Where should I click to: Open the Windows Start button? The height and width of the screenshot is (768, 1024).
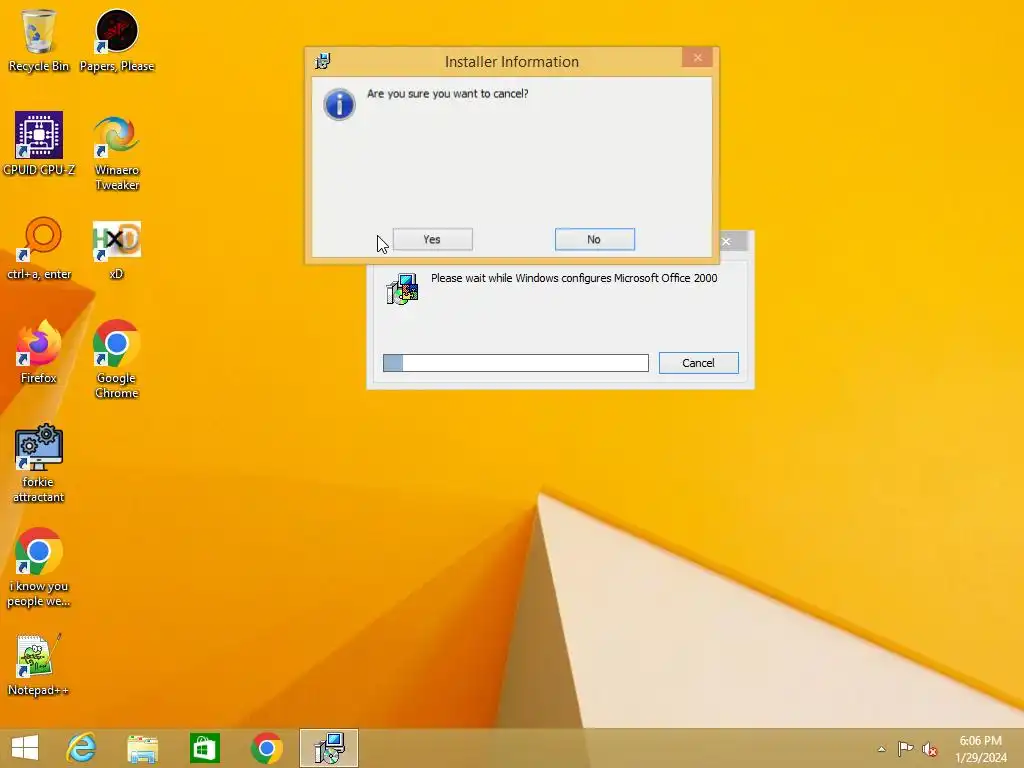(x=25, y=748)
